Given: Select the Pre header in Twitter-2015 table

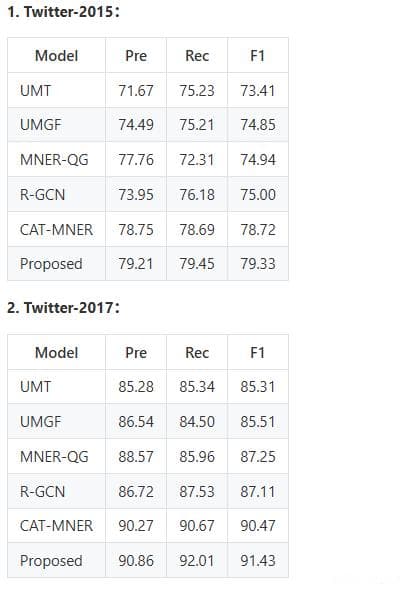Looking at the screenshot, I should 136,56.
